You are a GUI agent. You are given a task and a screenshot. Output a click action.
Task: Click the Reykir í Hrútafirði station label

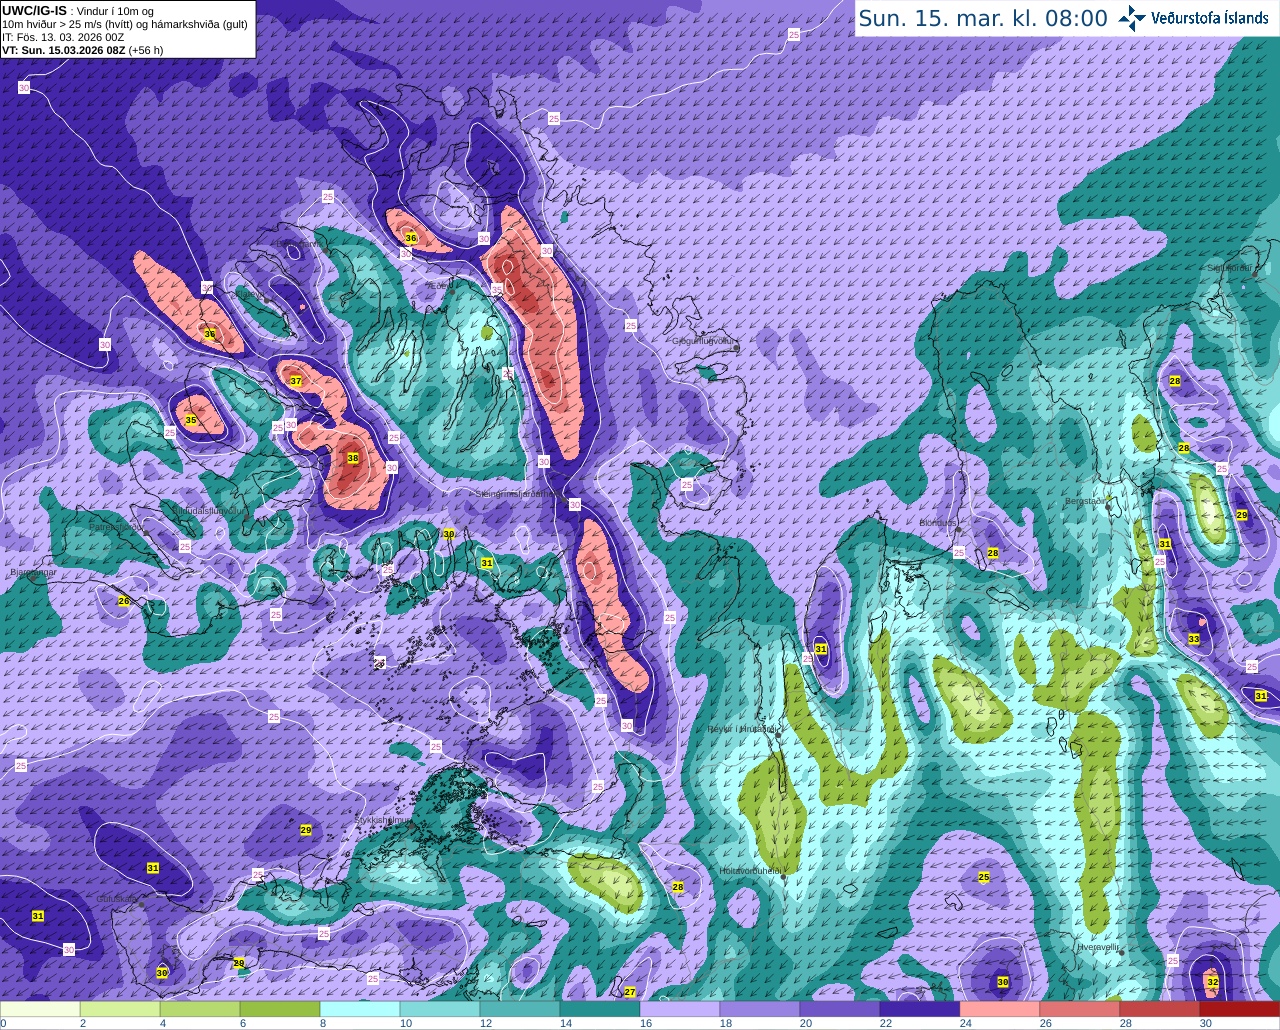click(x=742, y=729)
